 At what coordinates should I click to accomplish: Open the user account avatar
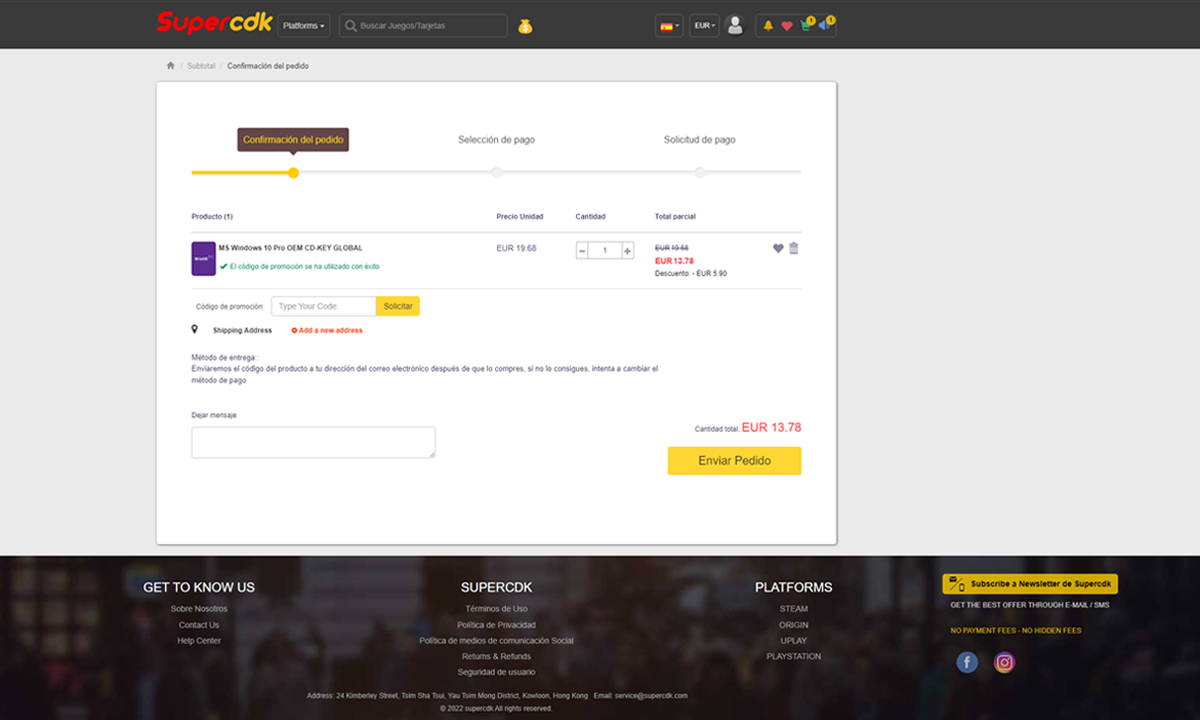(735, 26)
